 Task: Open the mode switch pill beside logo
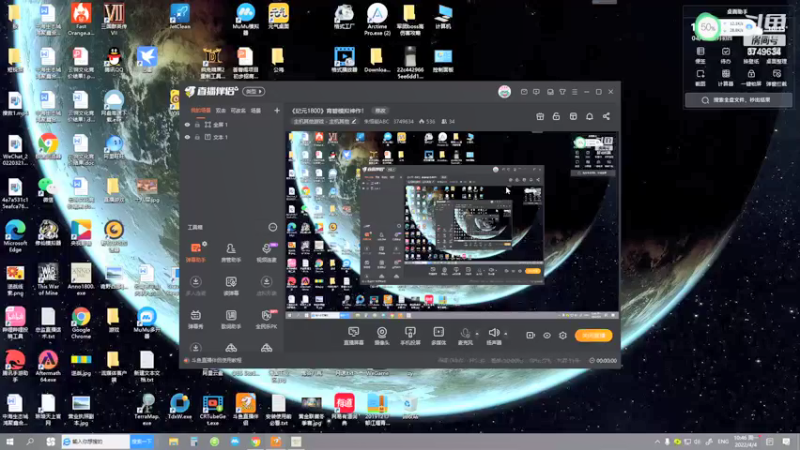[254, 91]
